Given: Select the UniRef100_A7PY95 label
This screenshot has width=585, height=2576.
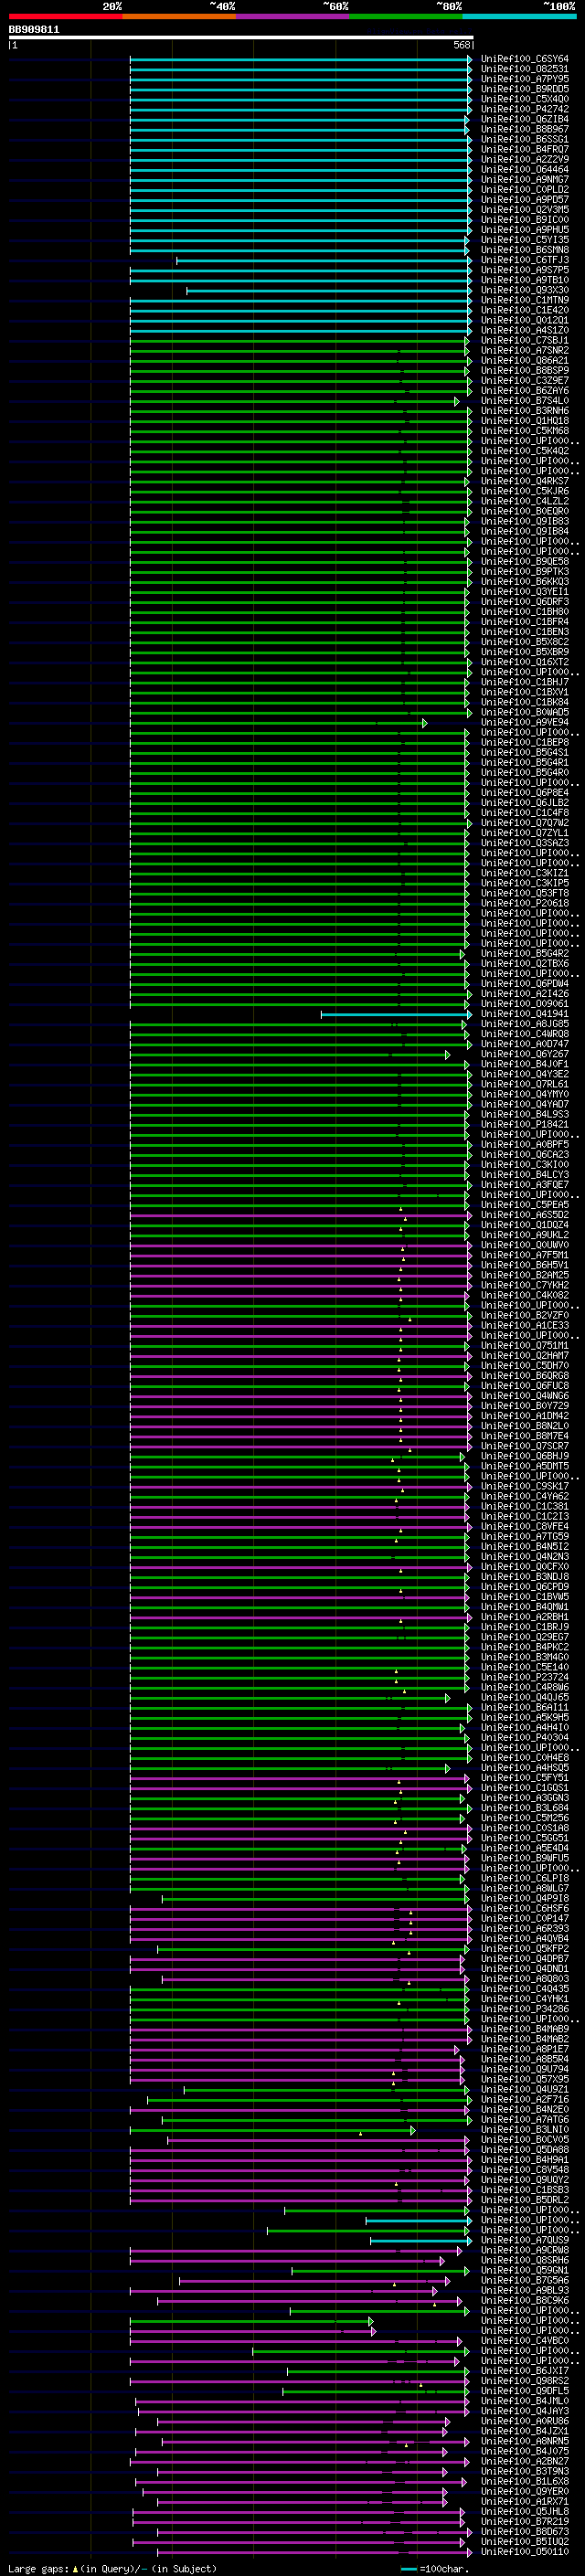Looking at the screenshot, I should tap(525, 79).
